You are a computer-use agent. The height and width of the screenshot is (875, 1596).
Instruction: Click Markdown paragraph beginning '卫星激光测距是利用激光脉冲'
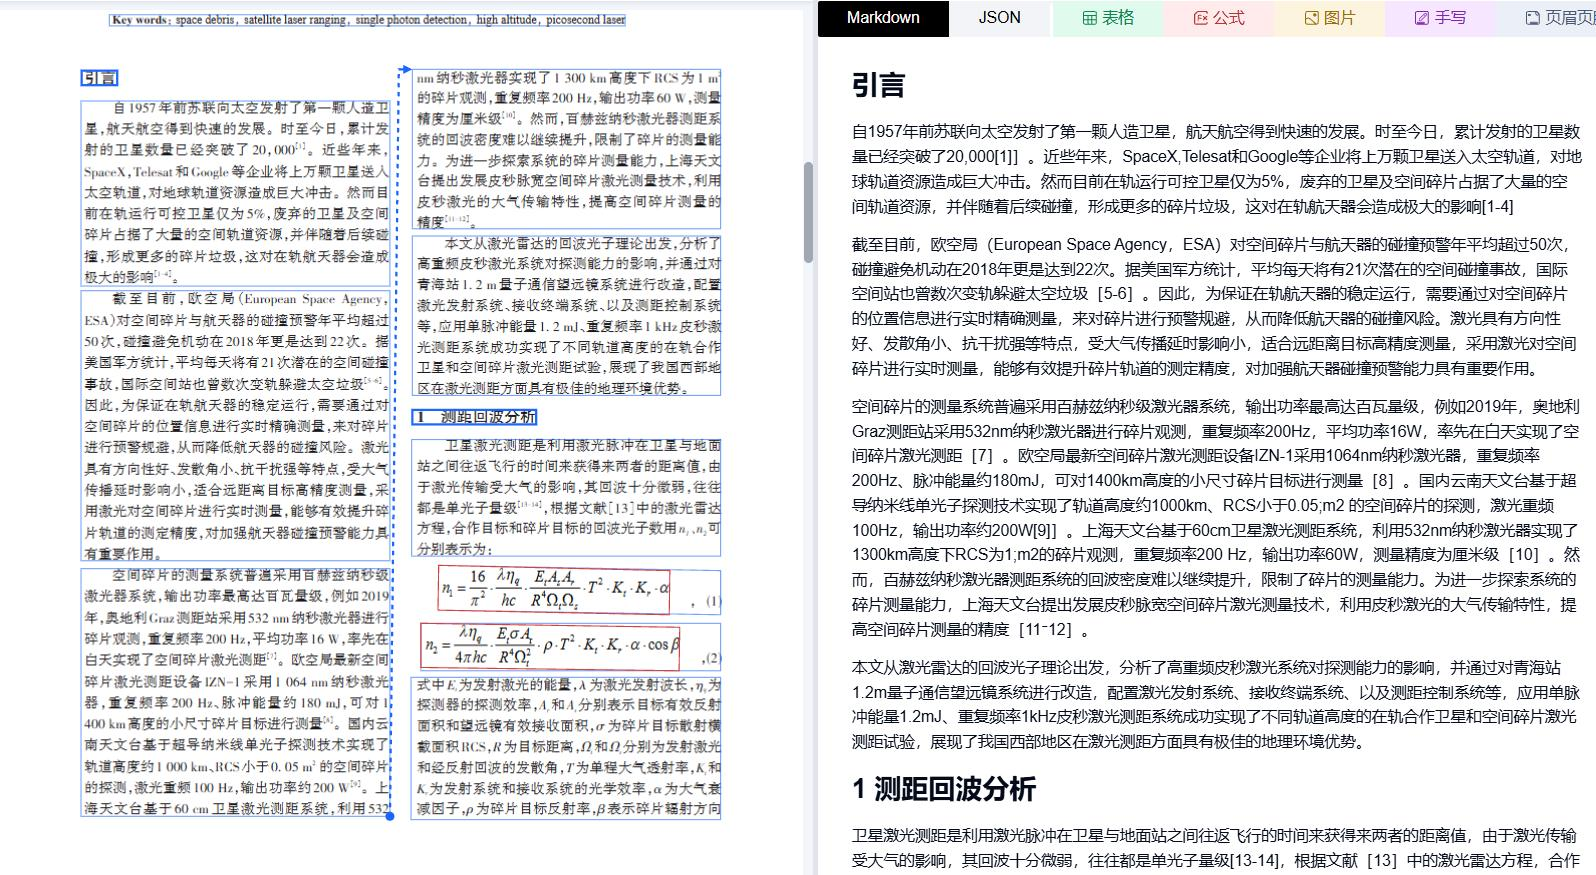[x=1217, y=848]
